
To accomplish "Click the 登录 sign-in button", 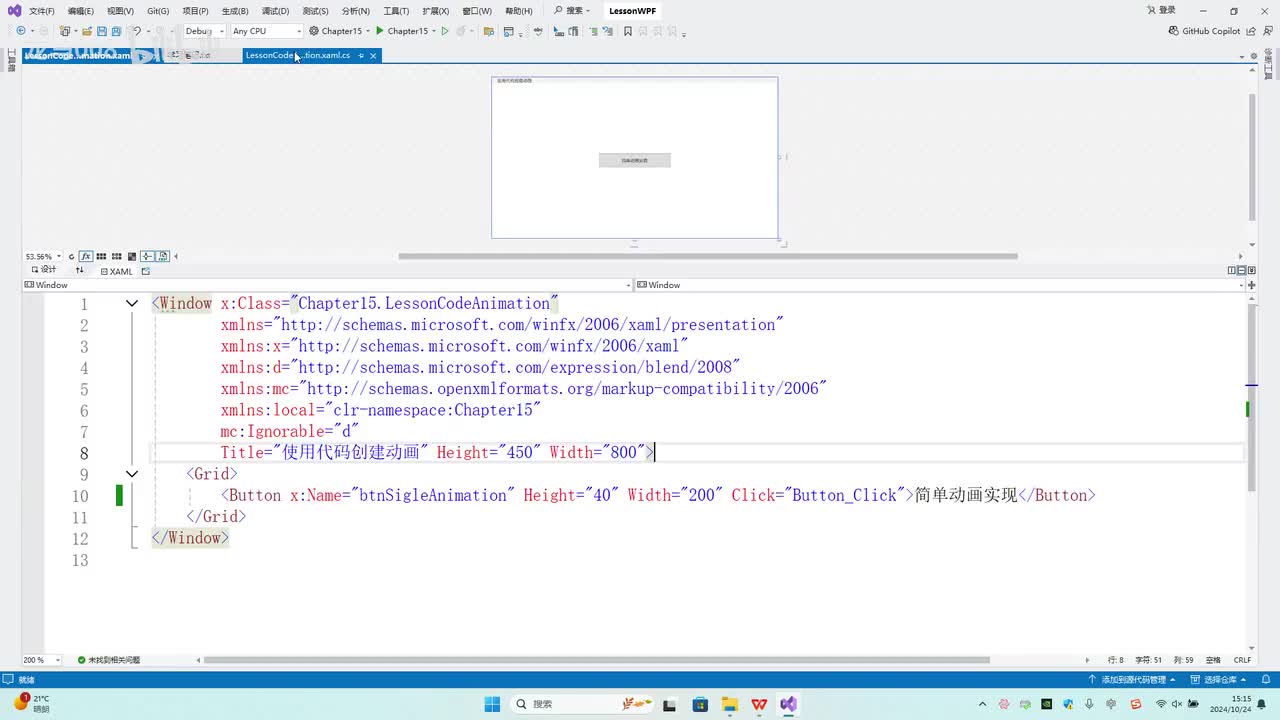I will pos(1160,11).
